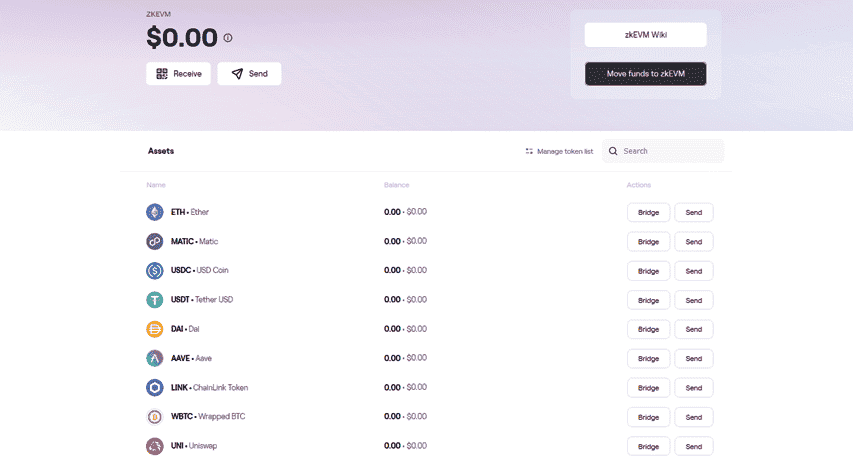Click the USDT Tether icon
The width and height of the screenshot is (853, 465).
click(x=154, y=300)
